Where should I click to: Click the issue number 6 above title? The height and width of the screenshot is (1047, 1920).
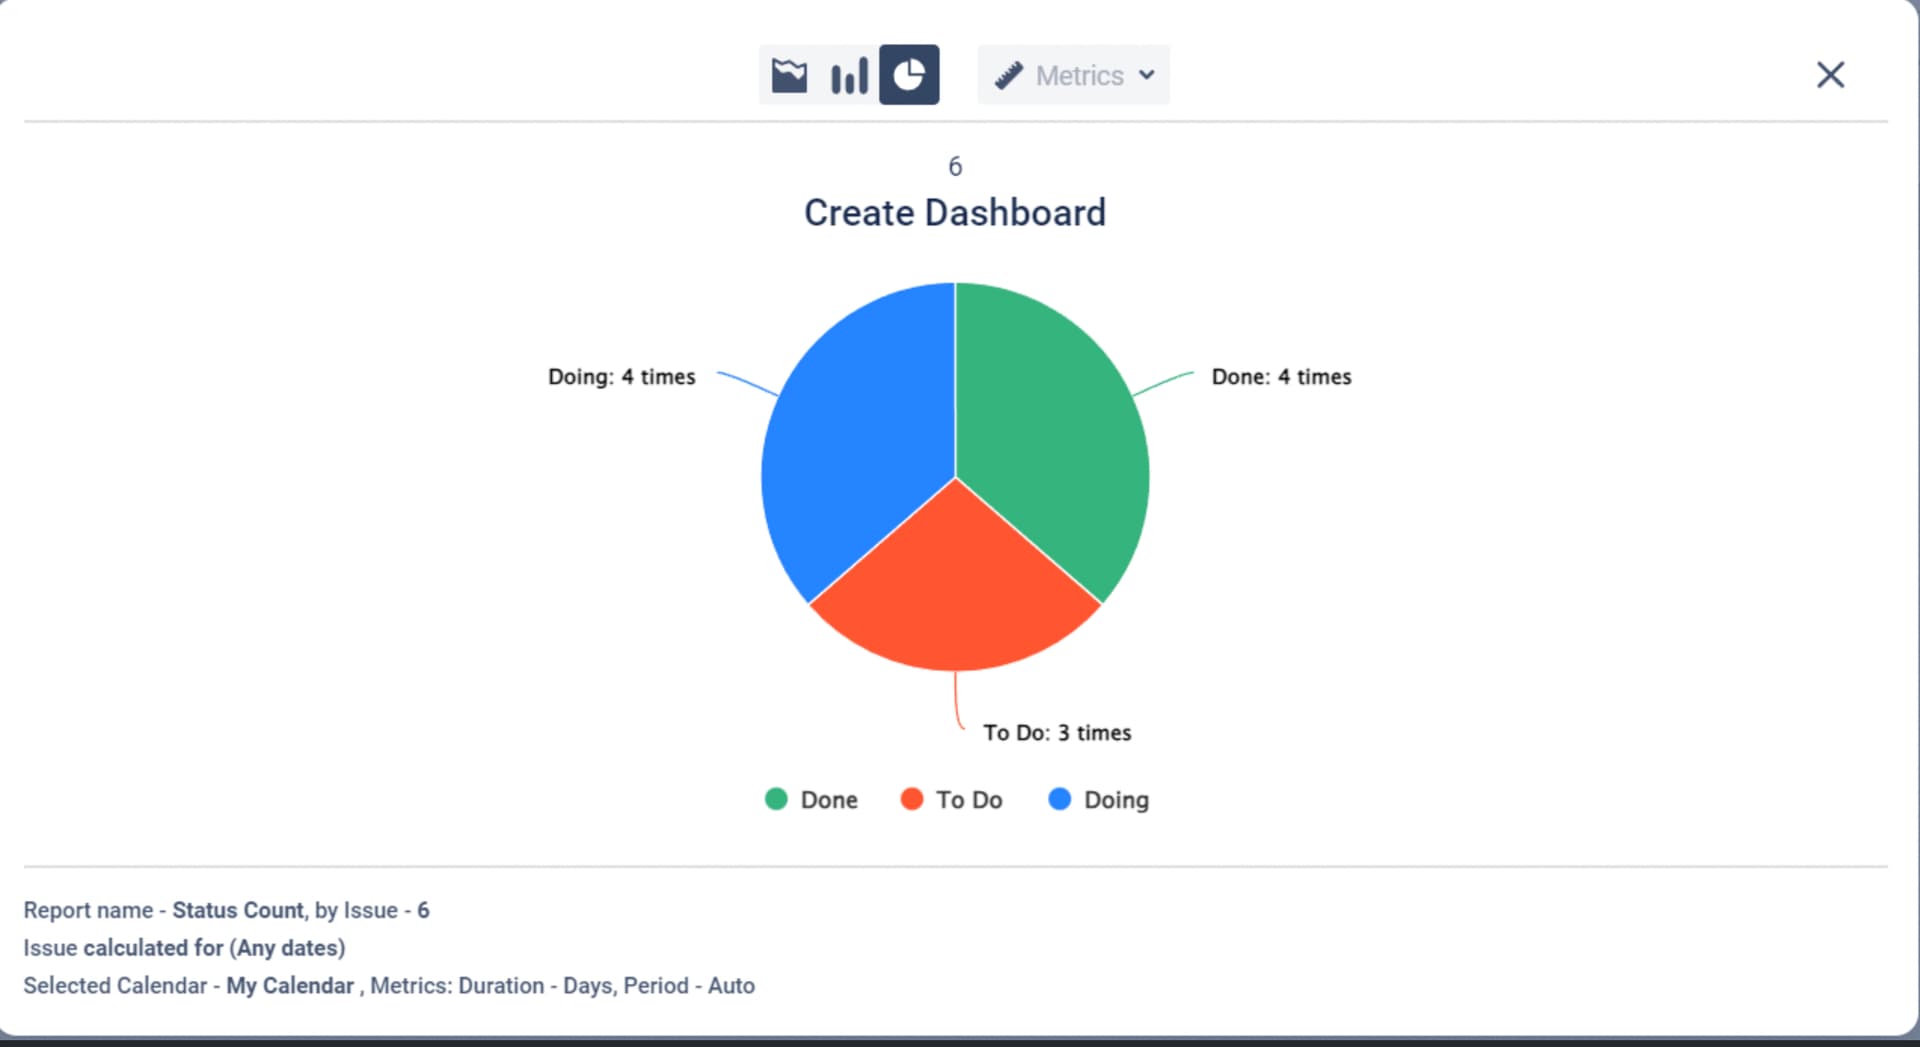pyautogui.click(x=955, y=166)
